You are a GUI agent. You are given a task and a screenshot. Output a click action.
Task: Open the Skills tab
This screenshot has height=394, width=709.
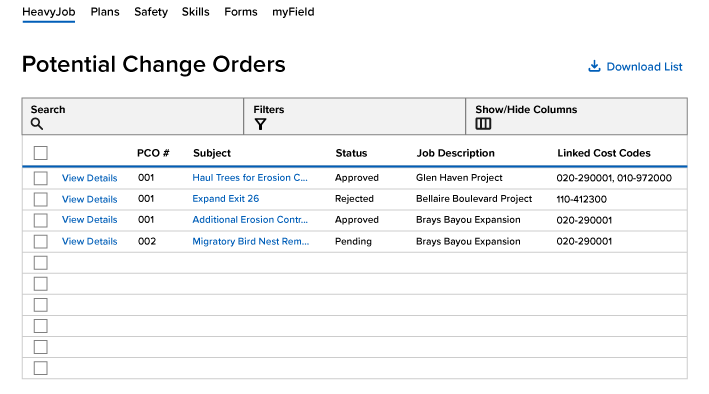point(195,12)
